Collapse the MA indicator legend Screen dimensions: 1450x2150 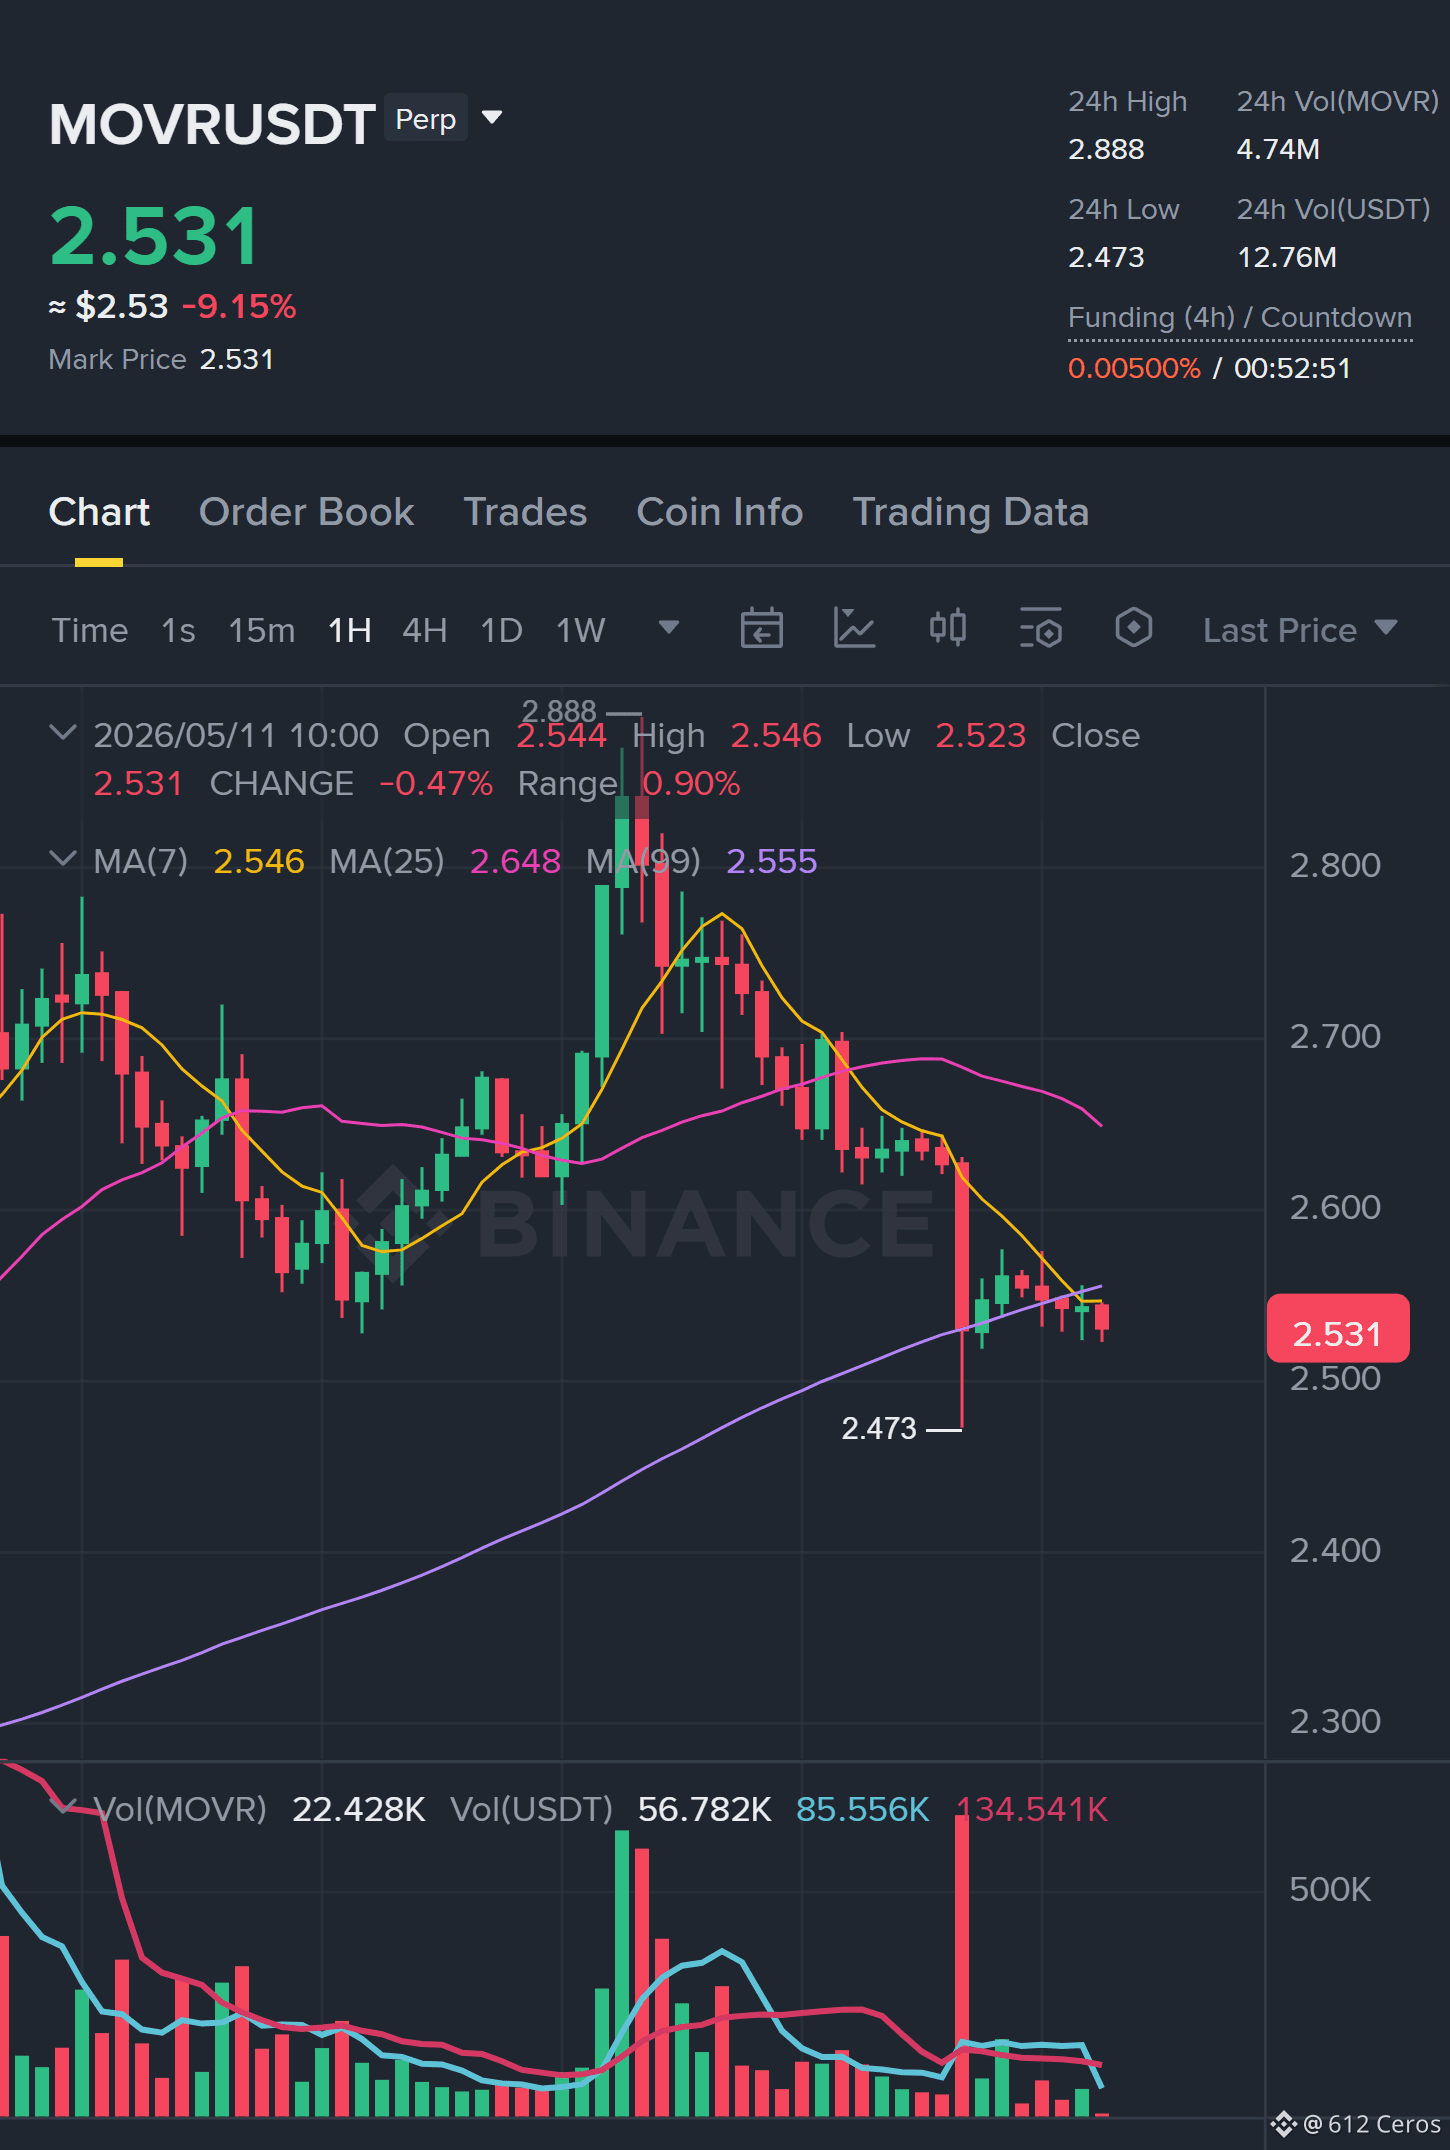(x=63, y=859)
